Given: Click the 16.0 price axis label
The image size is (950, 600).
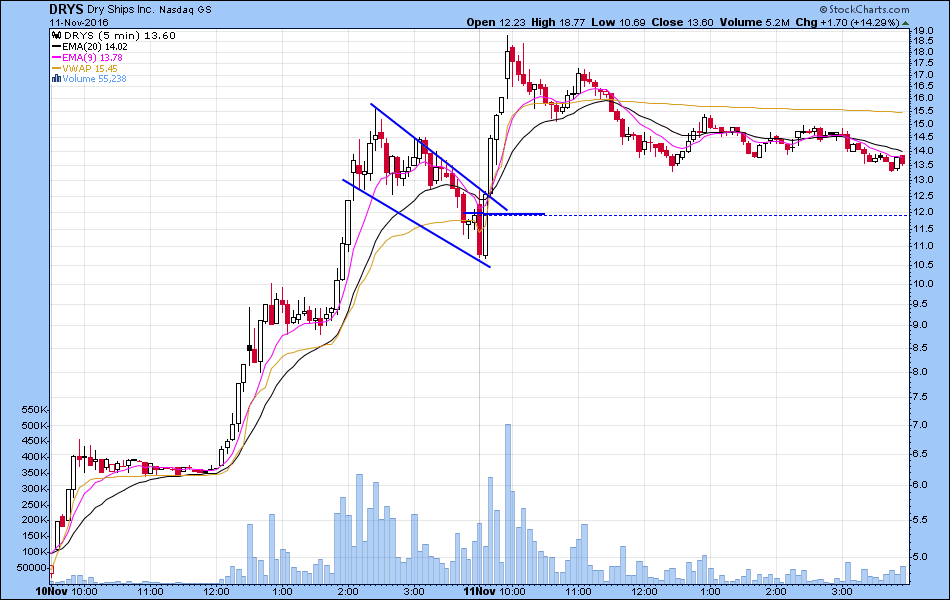Looking at the screenshot, I should pyautogui.click(x=924, y=98).
